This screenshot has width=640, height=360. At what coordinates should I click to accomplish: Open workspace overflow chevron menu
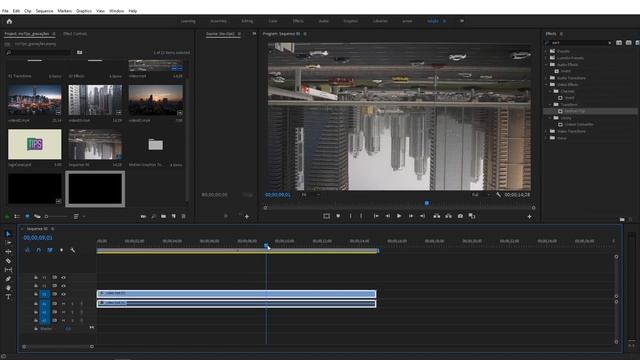tap(462, 21)
